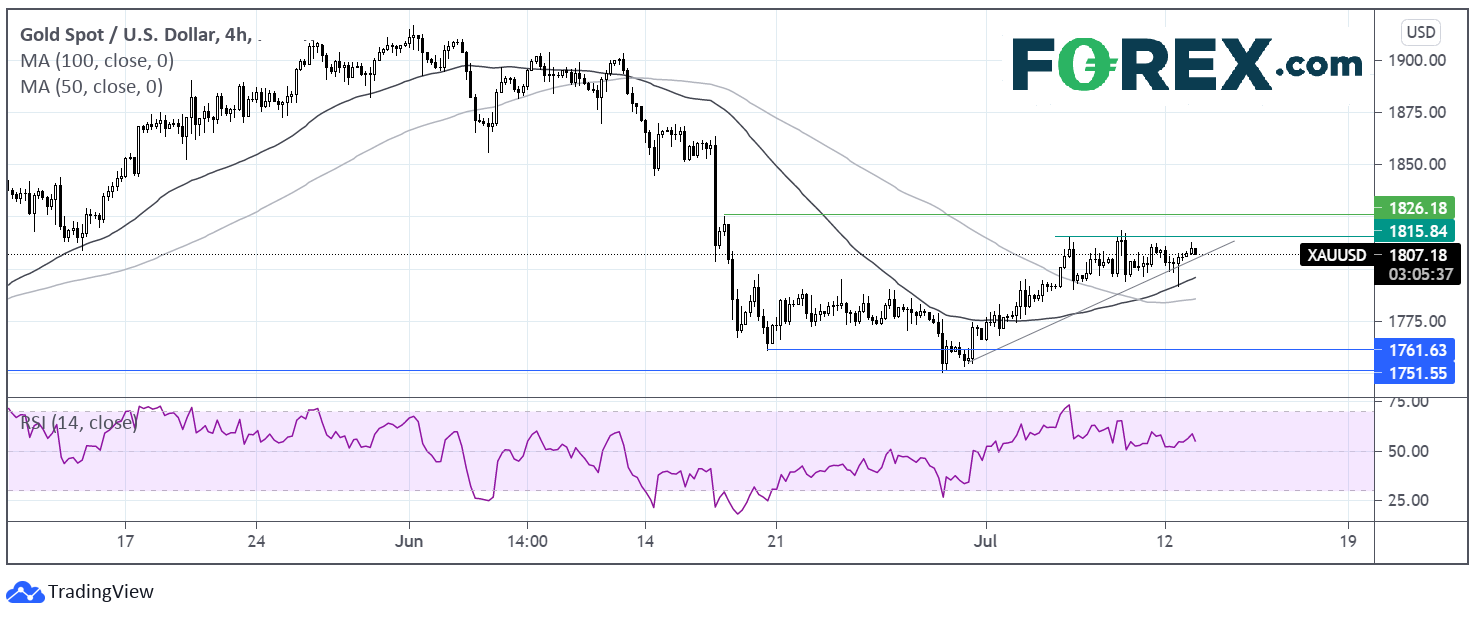Open the TradingView text link
This screenshot has height=619, width=1478.
pos(101,592)
